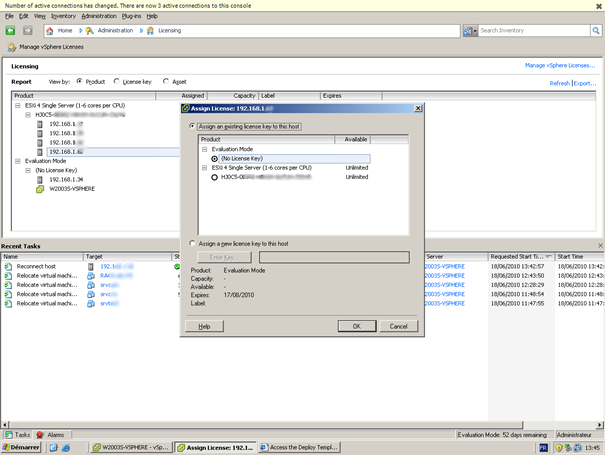Click the Reconnect host task row name
The height and width of the screenshot is (455, 605).
tap(36, 267)
